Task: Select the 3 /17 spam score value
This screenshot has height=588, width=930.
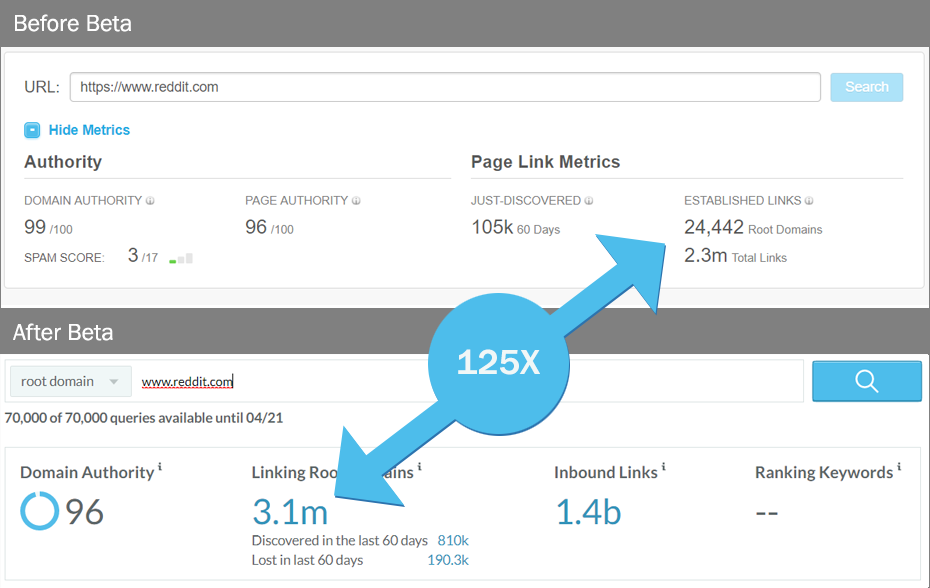Action: coord(142,256)
